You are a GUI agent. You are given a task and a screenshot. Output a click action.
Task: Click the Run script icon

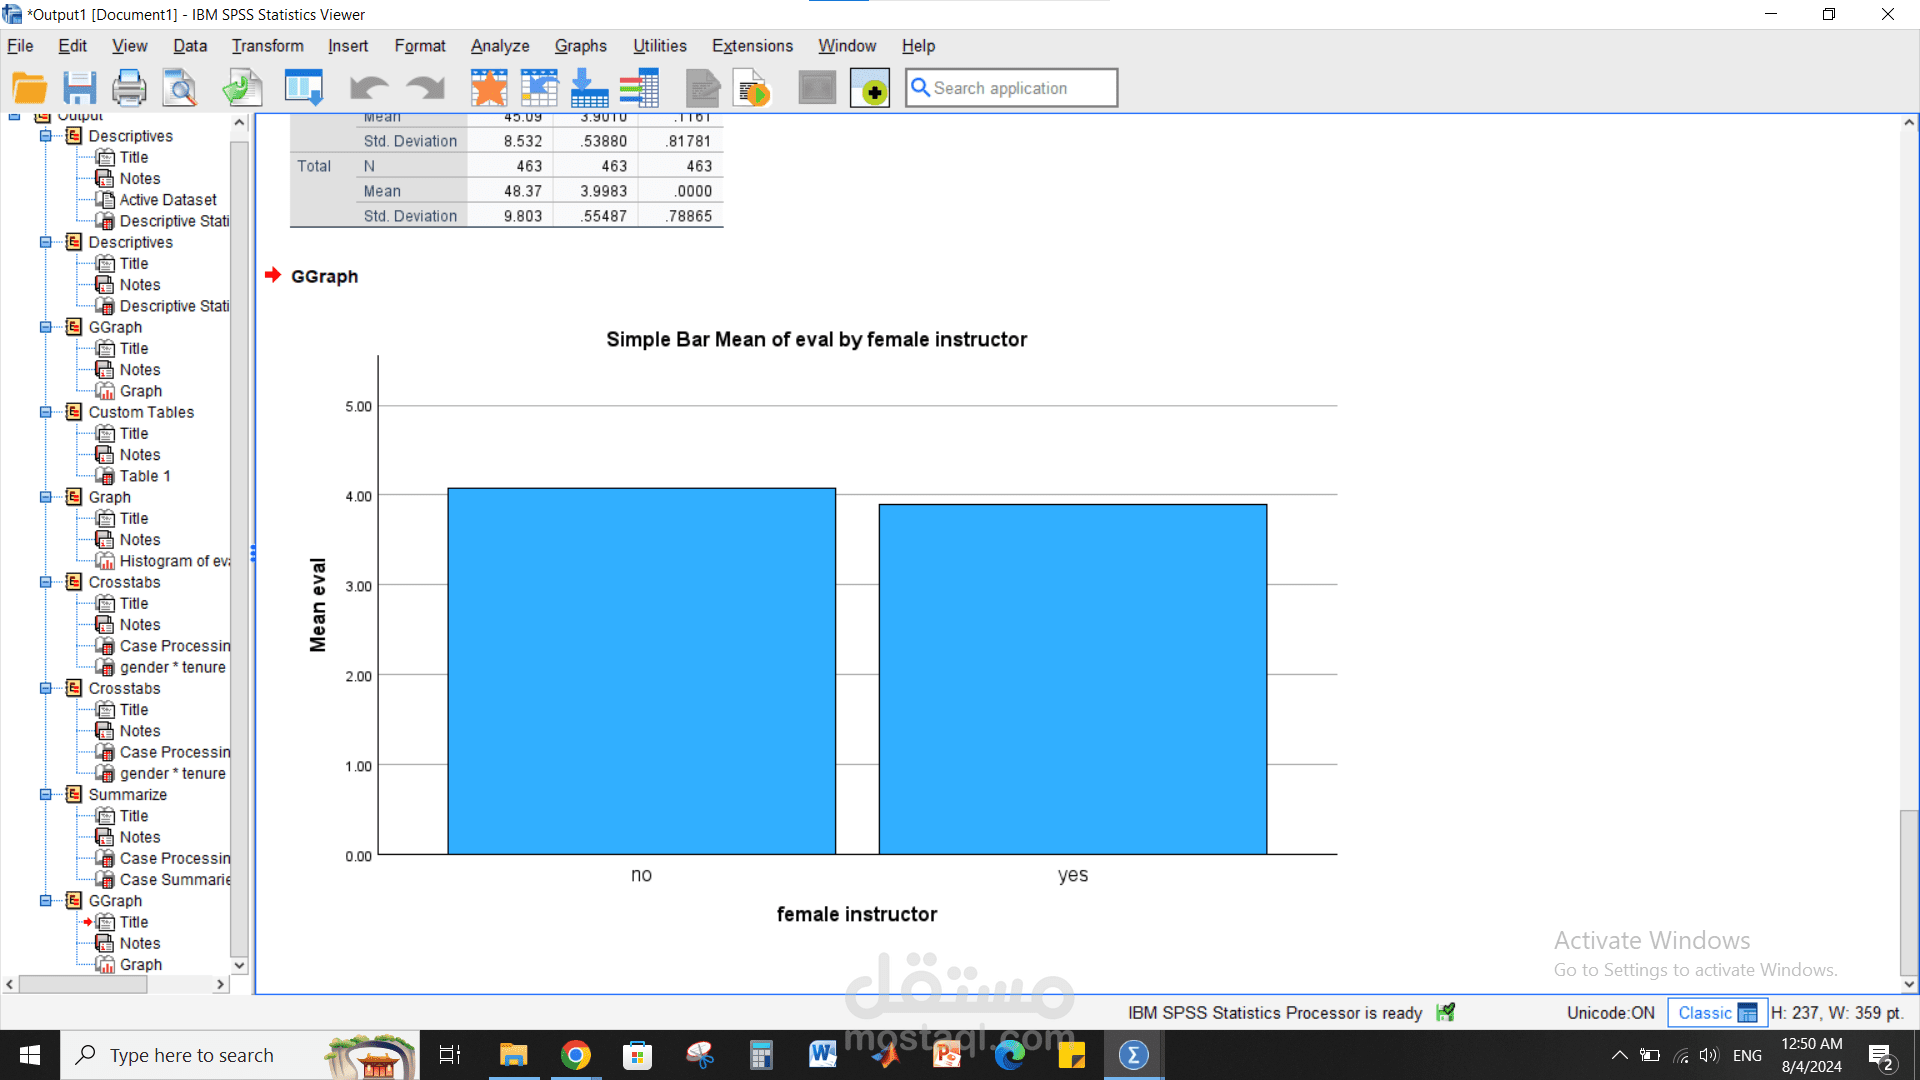(x=752, y=88)
